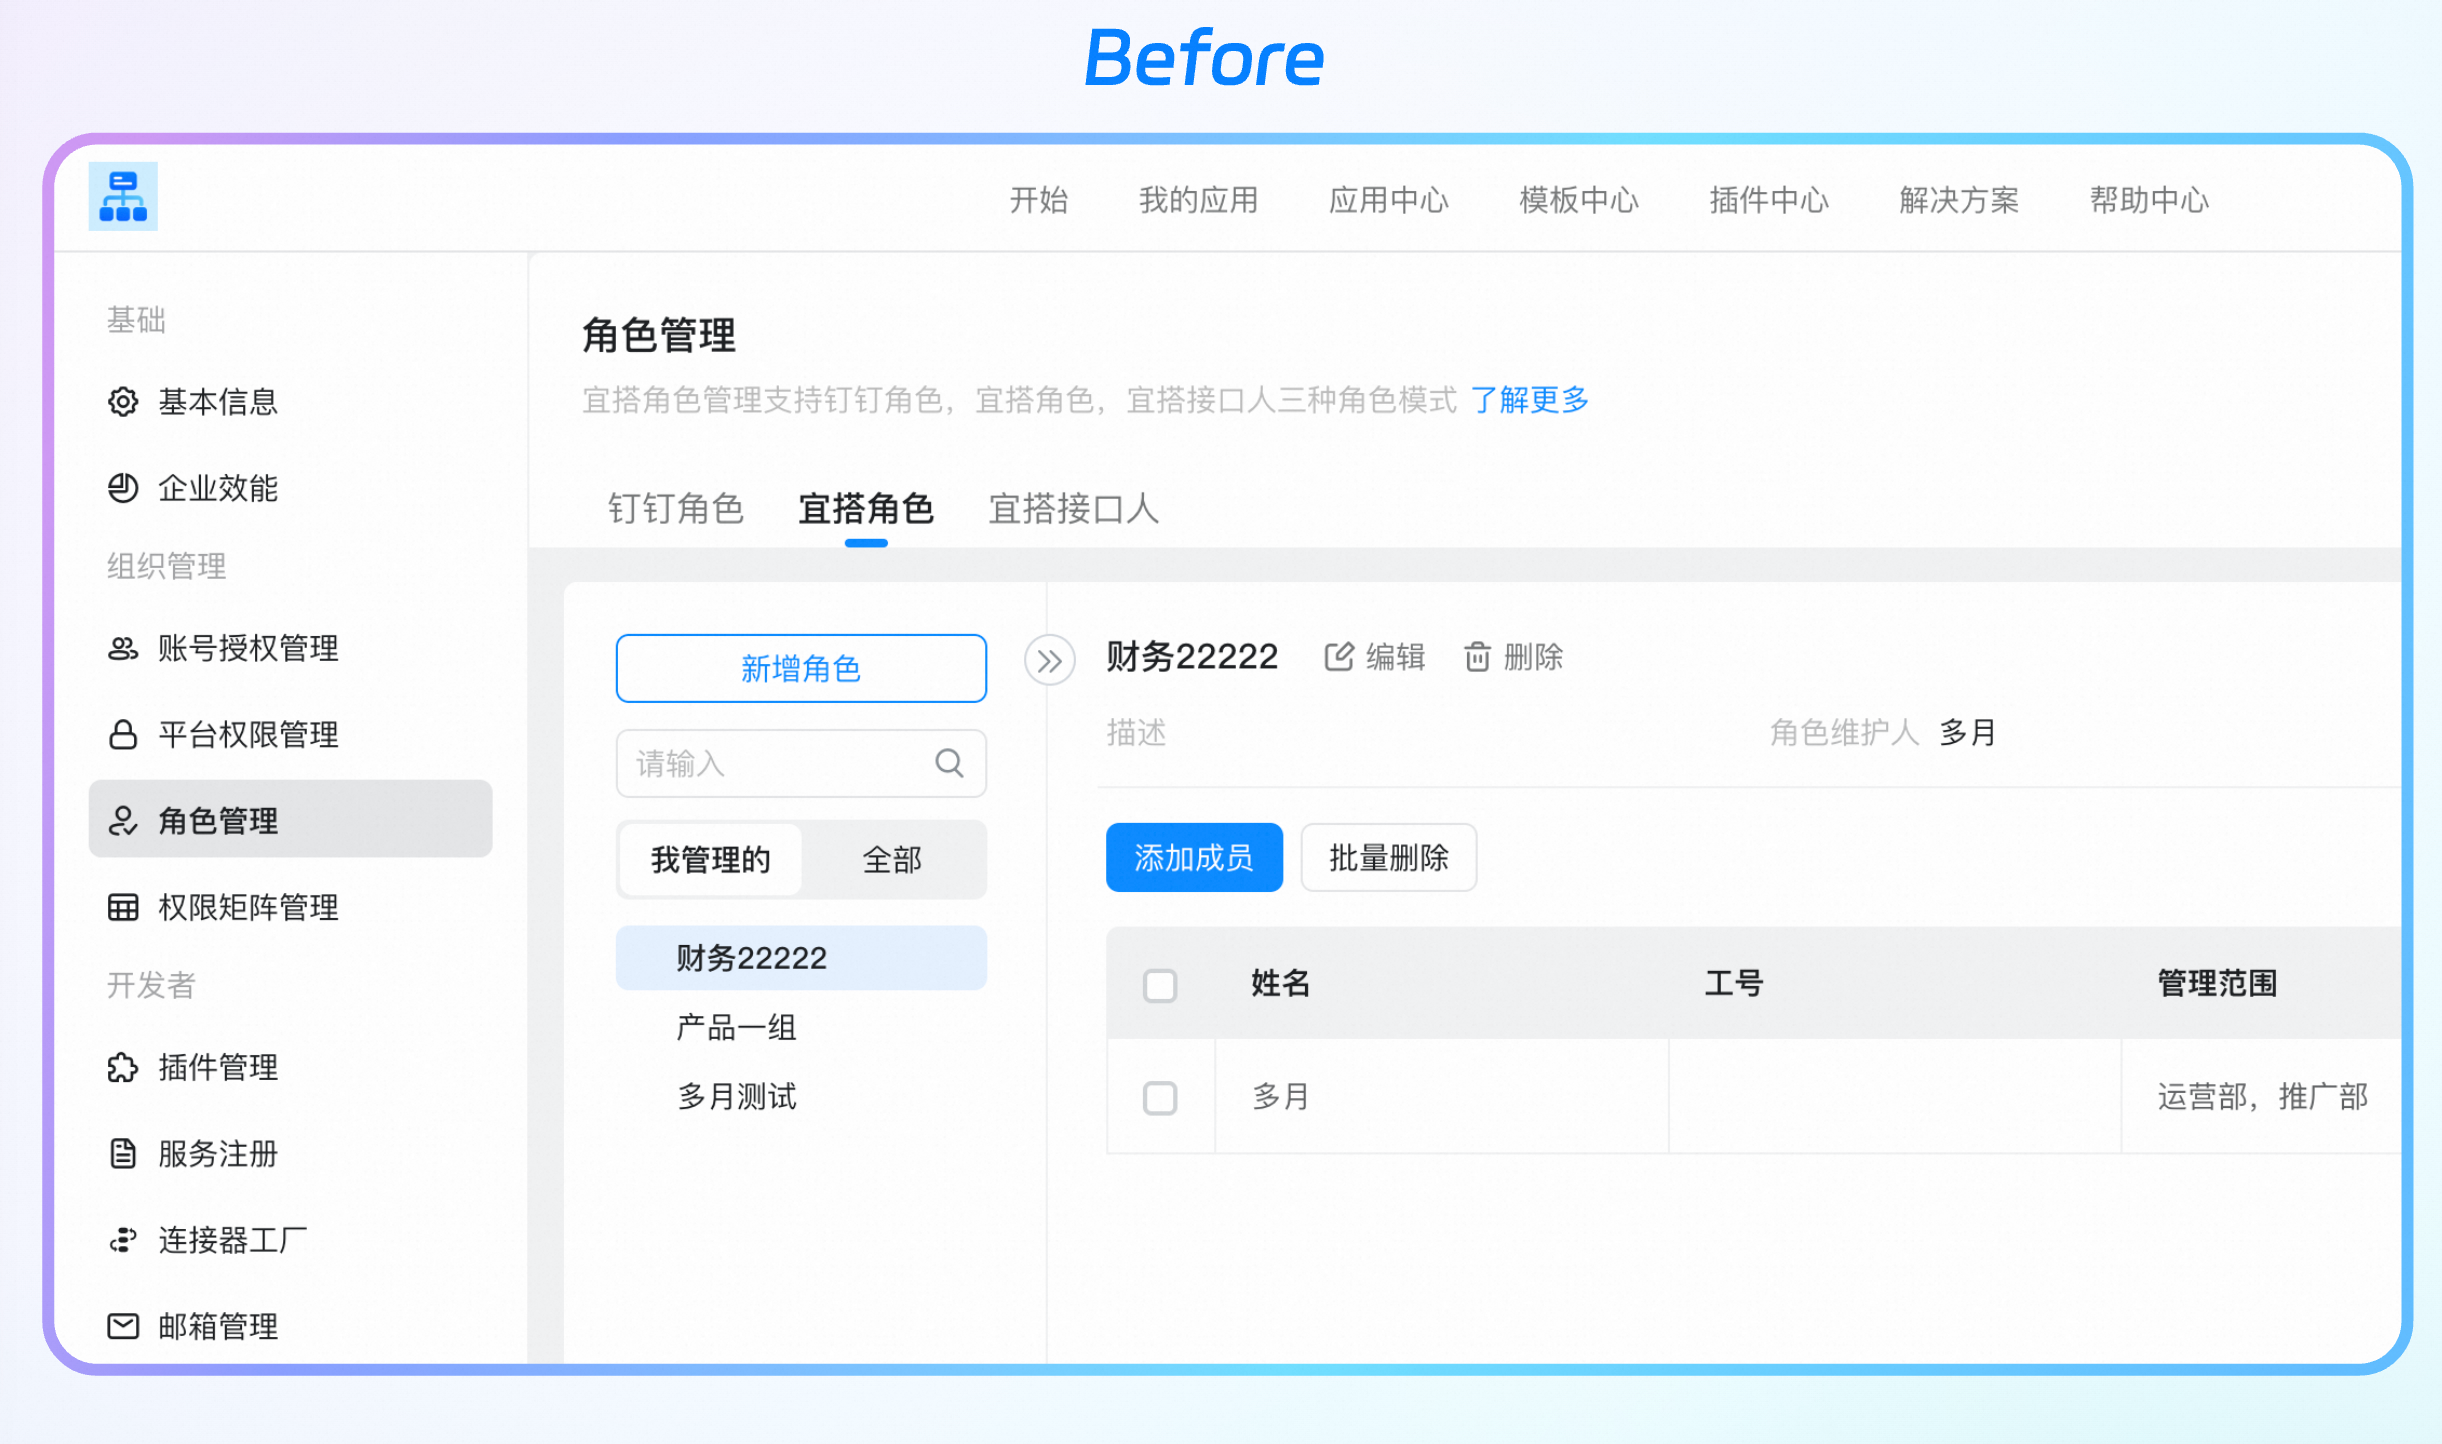Switch role filter to 全部
The image size is (2442, 1444).
(892, 859)
